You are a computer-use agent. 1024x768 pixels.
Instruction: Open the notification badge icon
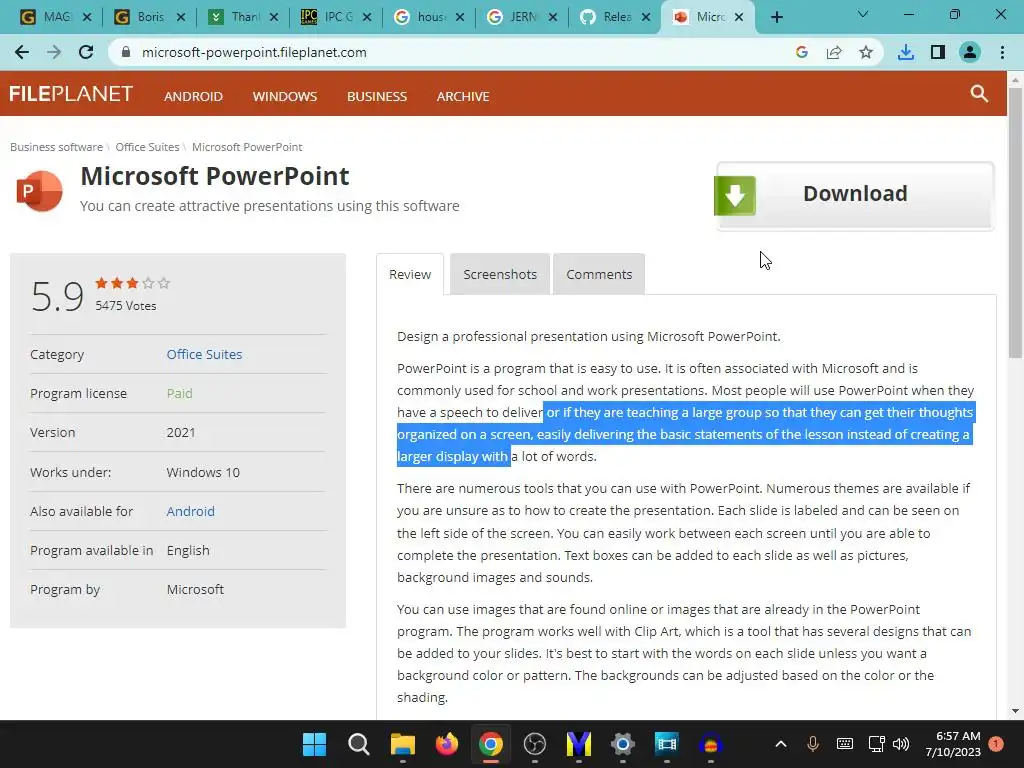996,744
